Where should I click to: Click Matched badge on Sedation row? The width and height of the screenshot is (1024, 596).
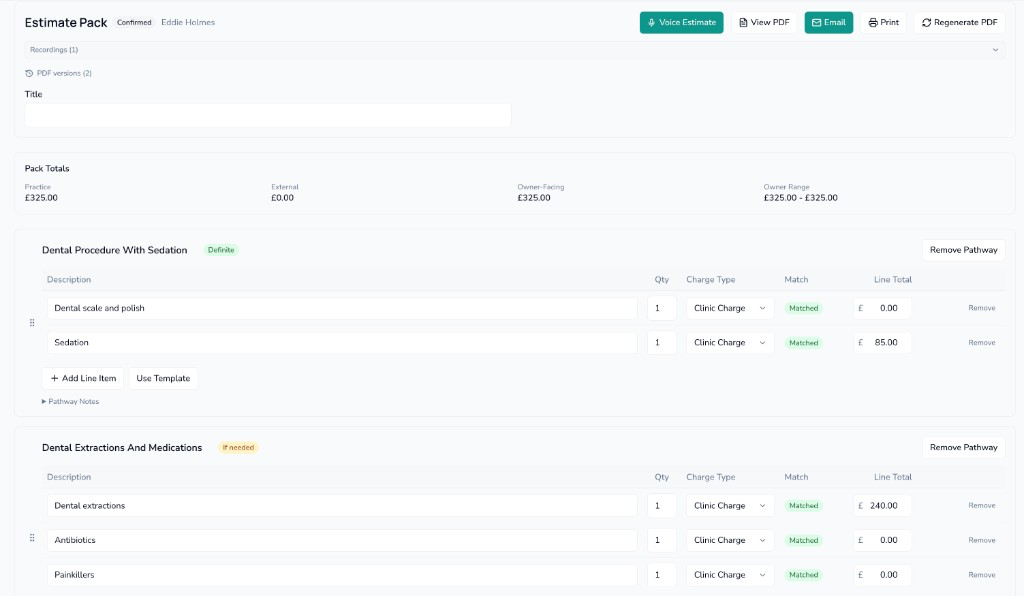803,343
